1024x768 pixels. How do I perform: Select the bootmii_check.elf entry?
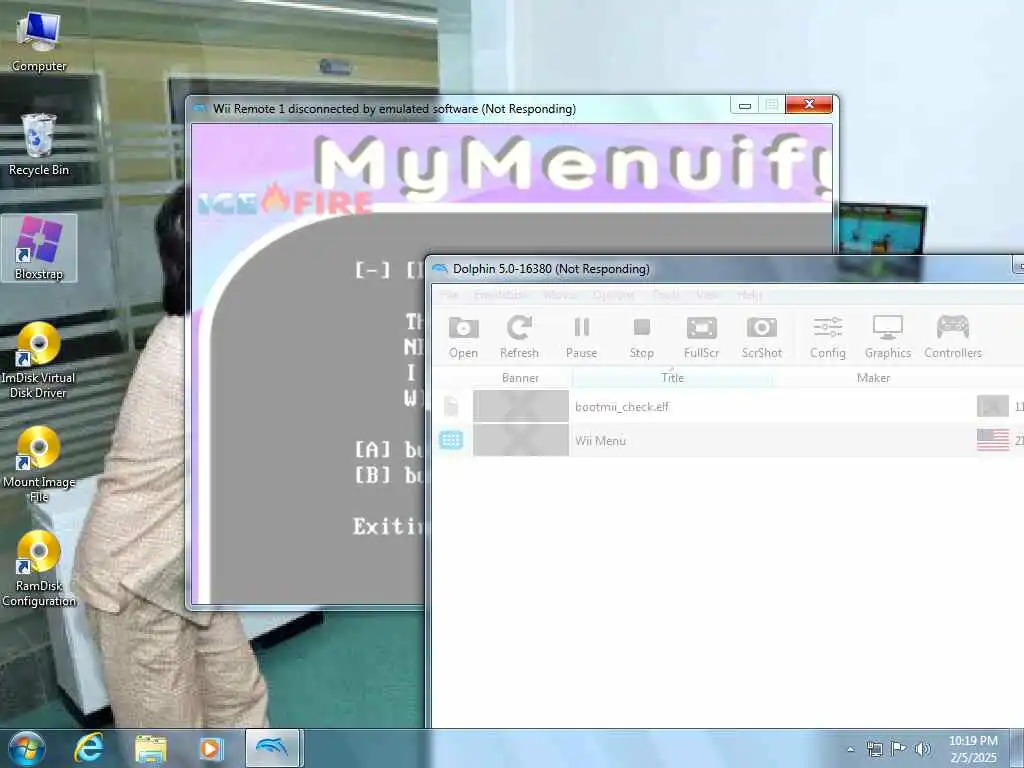[728, 406]
